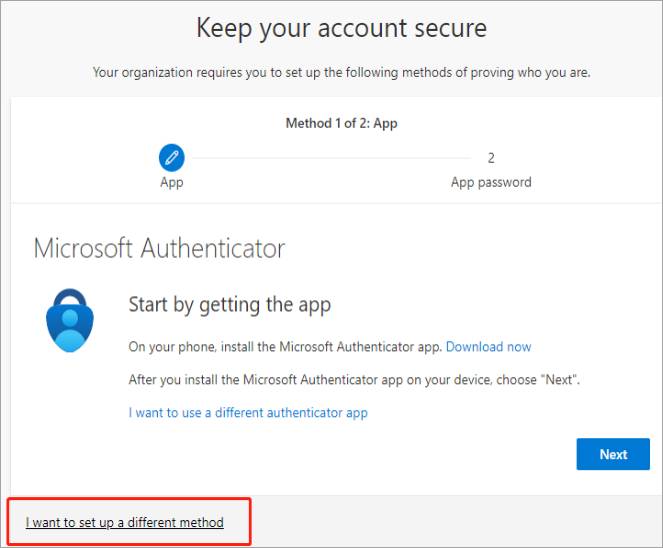The height and width of the screenshot is (548, 663).
Task: Click the Start by getting the app heading
Action: [x=230, y=305]
